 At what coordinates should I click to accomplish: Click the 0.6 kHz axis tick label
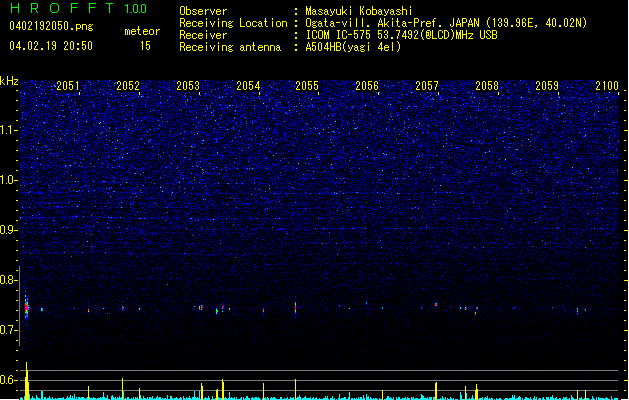pos(9,380)
